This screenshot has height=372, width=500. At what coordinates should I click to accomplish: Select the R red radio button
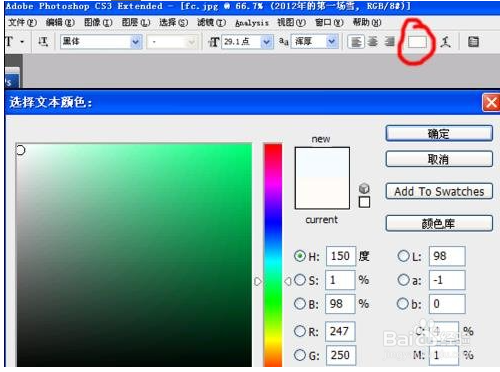tap(300, 331)
